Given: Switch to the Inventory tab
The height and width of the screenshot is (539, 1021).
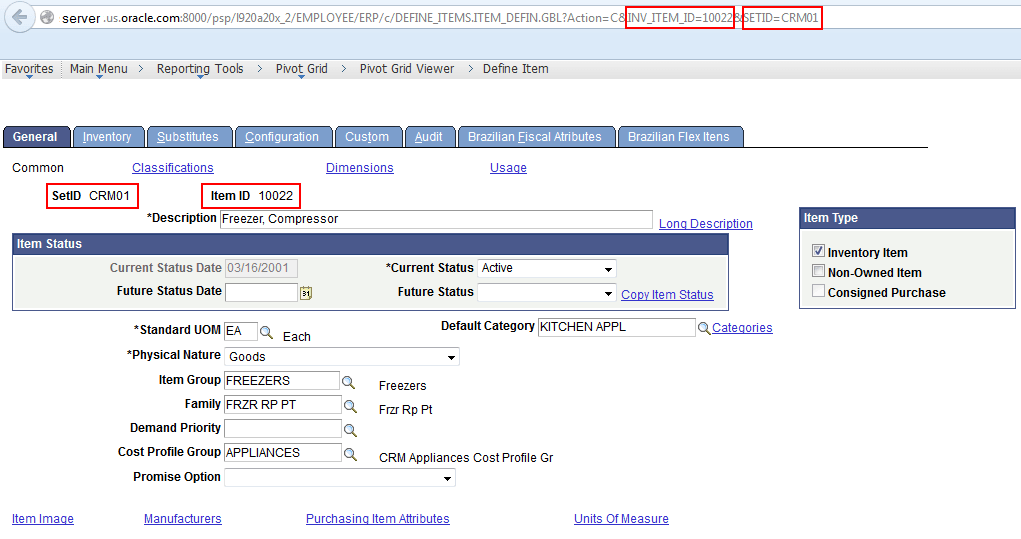Looking at the screenshot, I should click(108, 137).
